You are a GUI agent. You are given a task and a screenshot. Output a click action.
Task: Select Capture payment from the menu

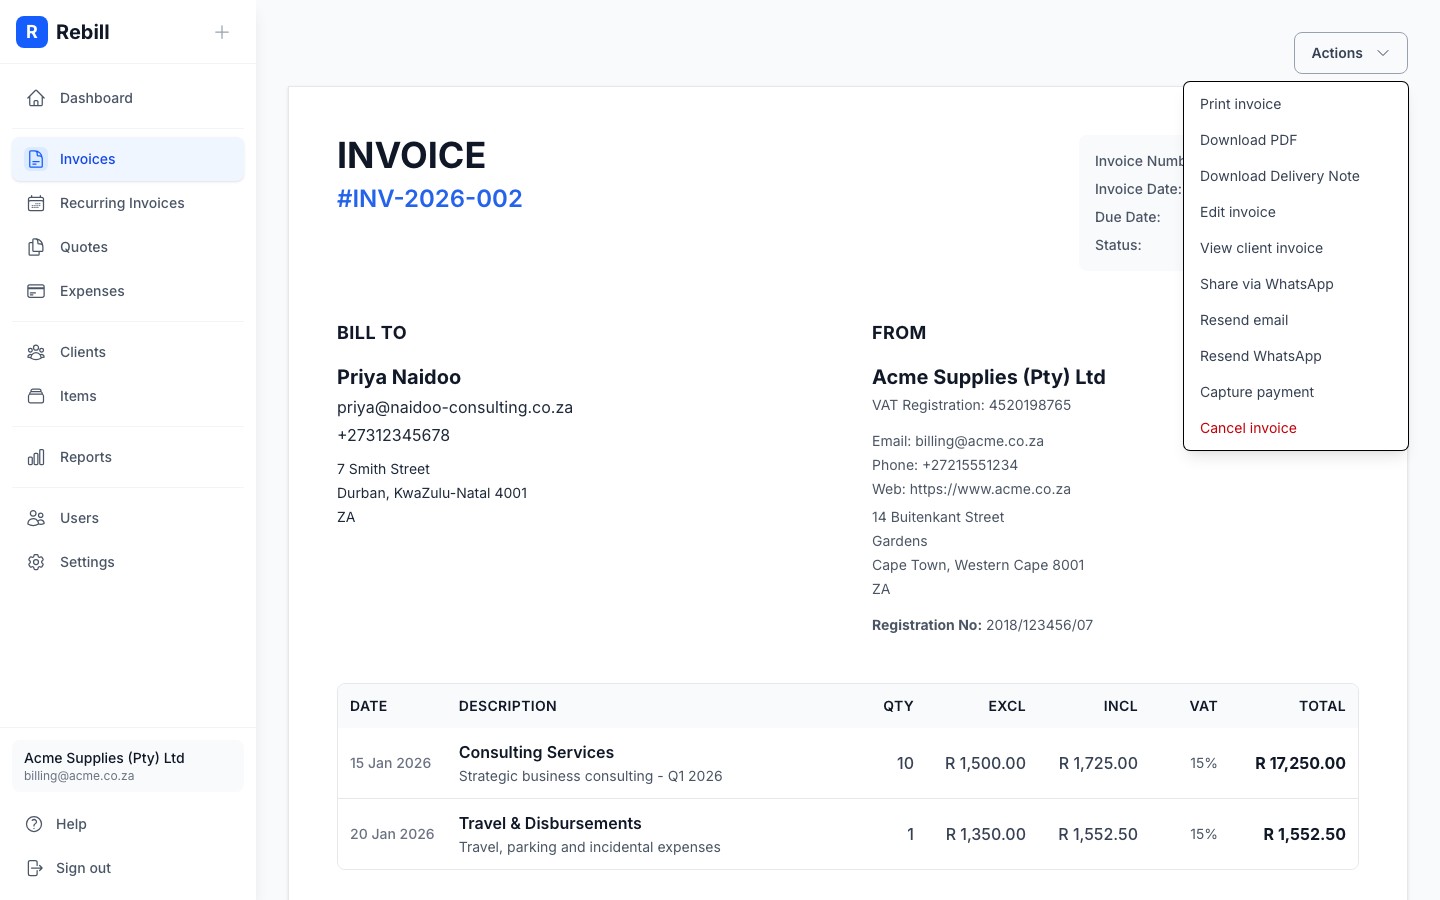click(1257, 392)
